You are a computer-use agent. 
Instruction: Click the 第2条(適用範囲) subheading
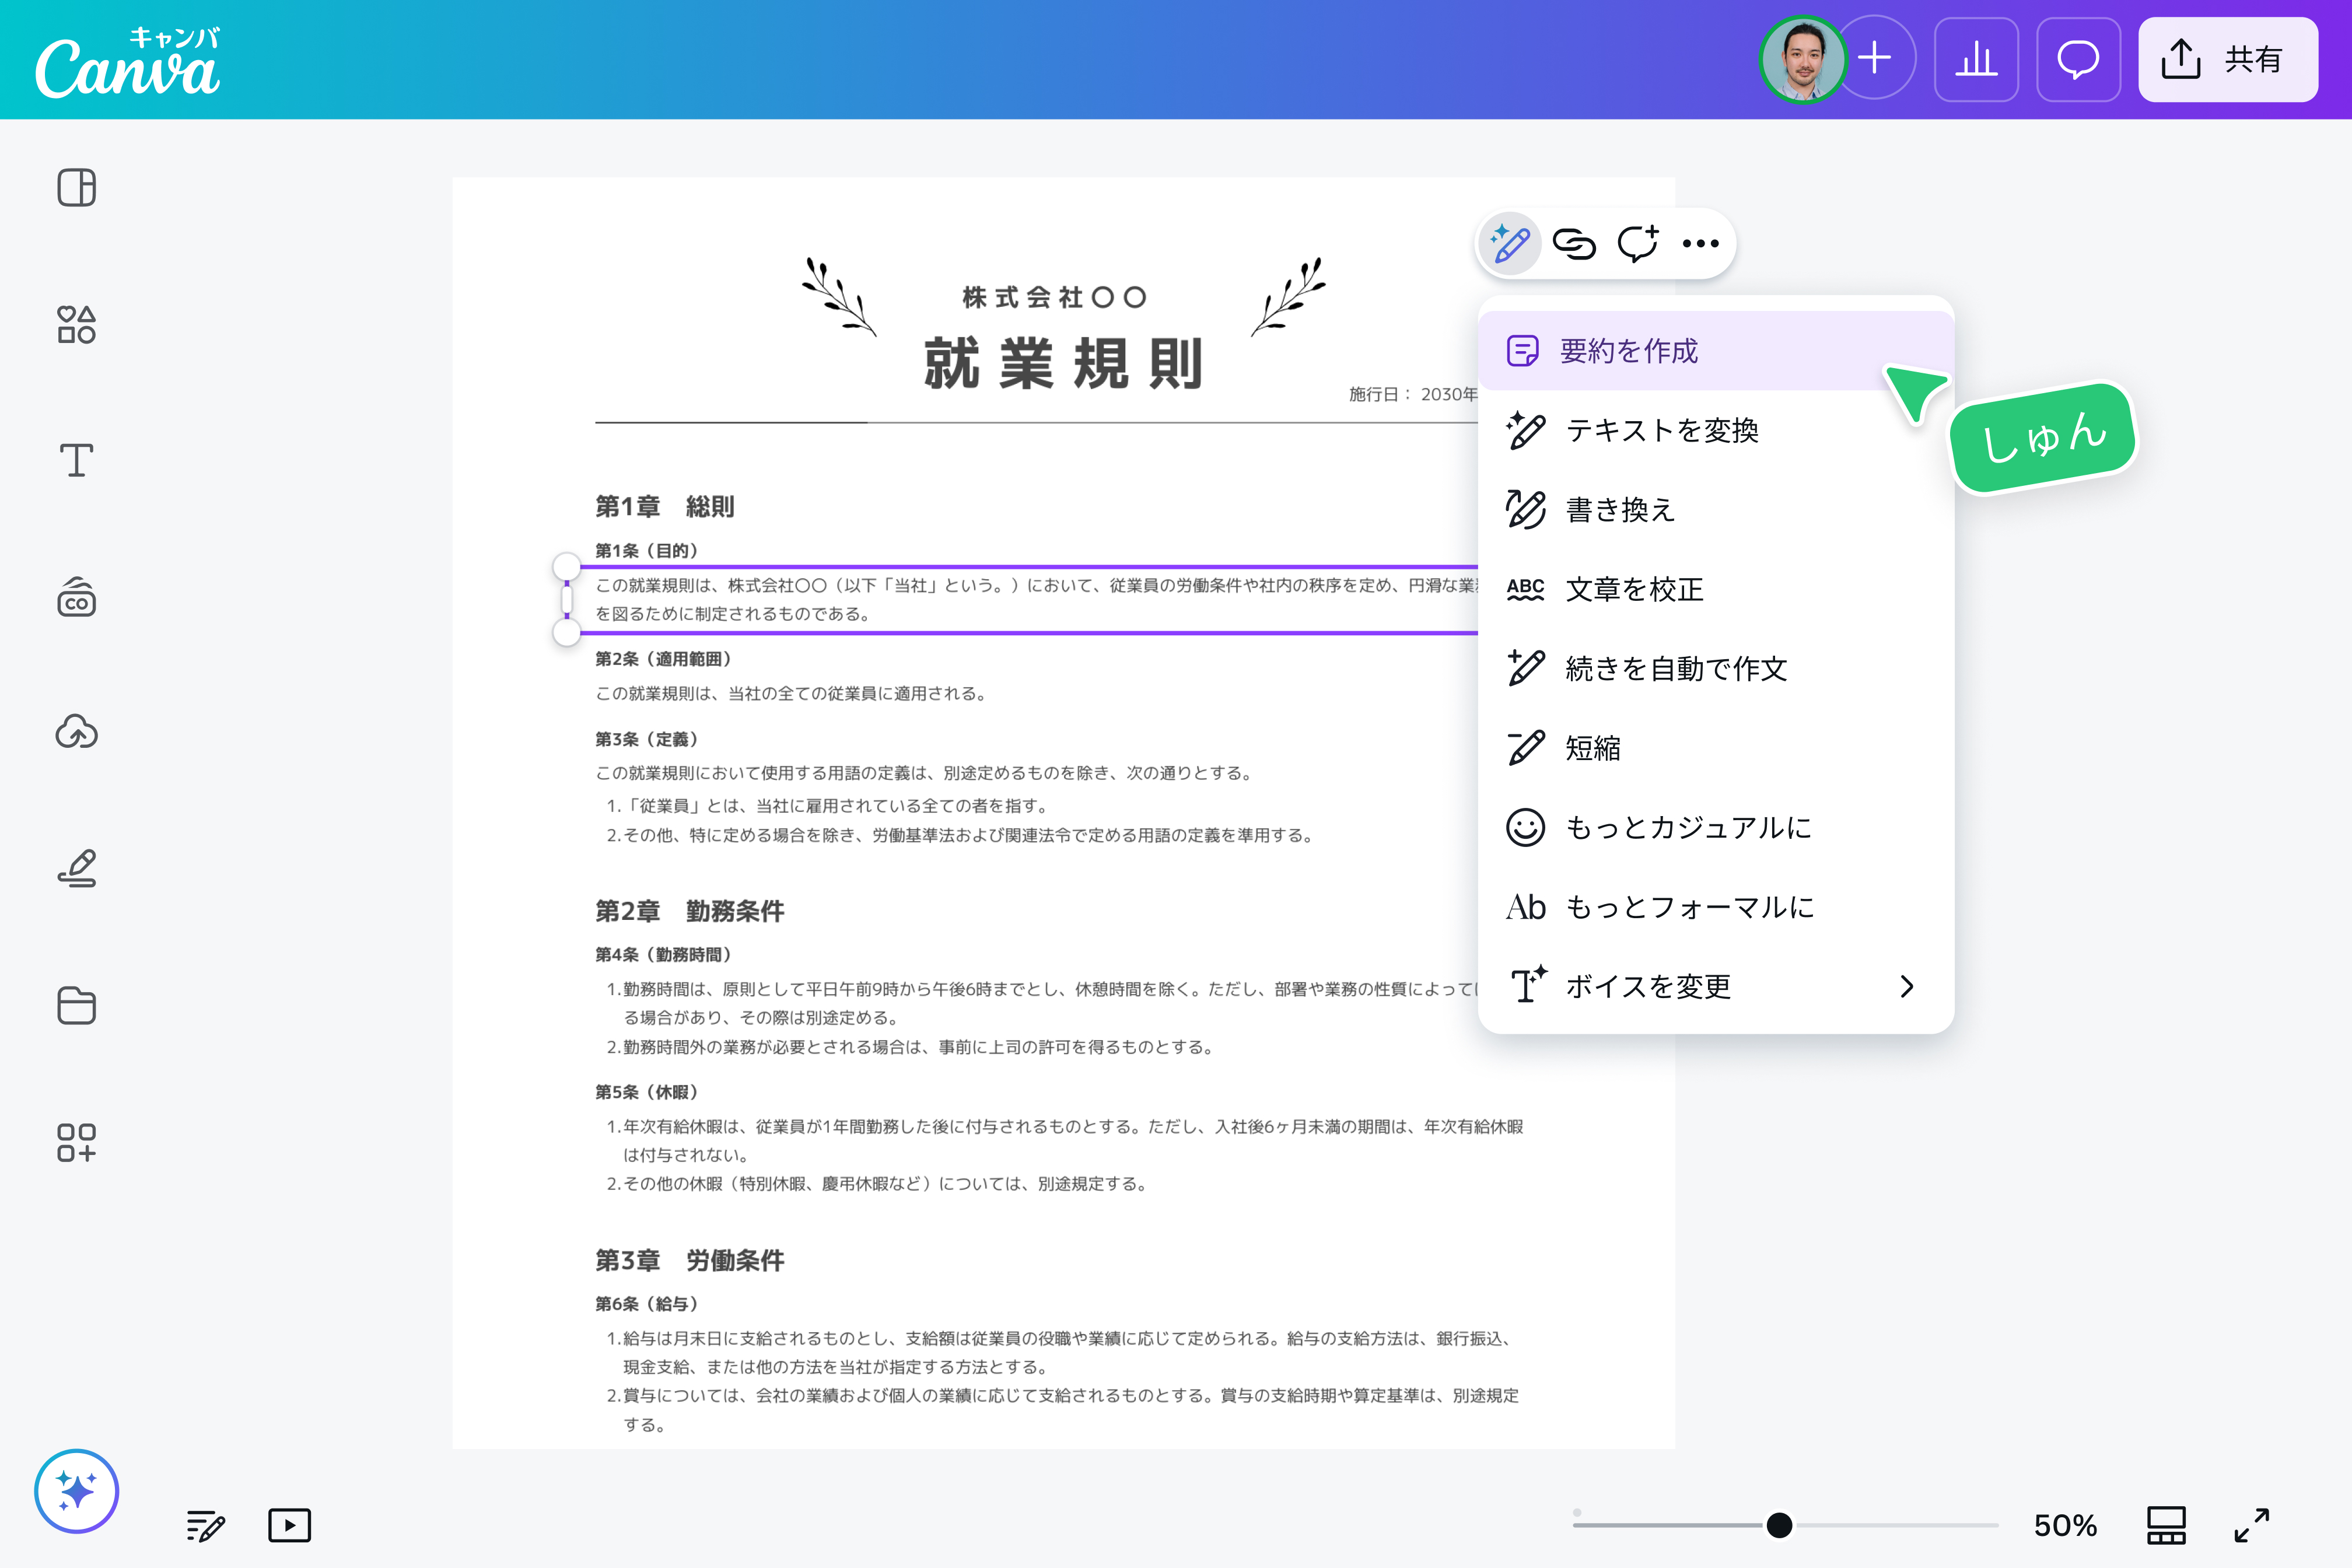(x=664, y=659)
